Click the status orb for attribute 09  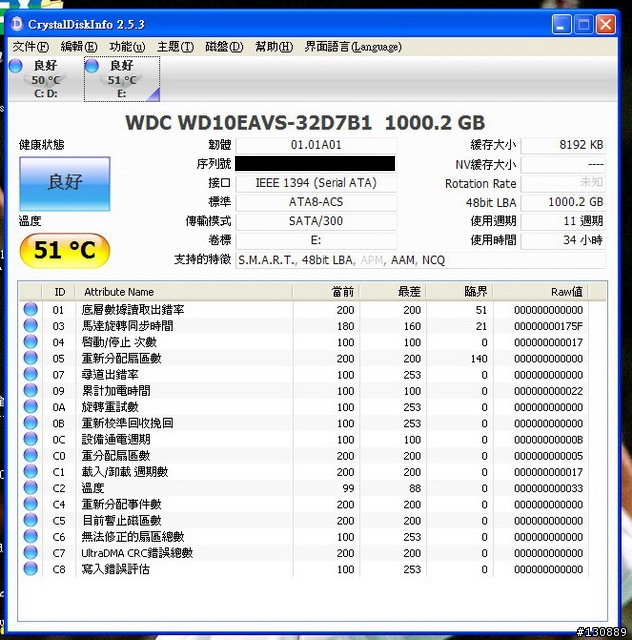(31, 390)
